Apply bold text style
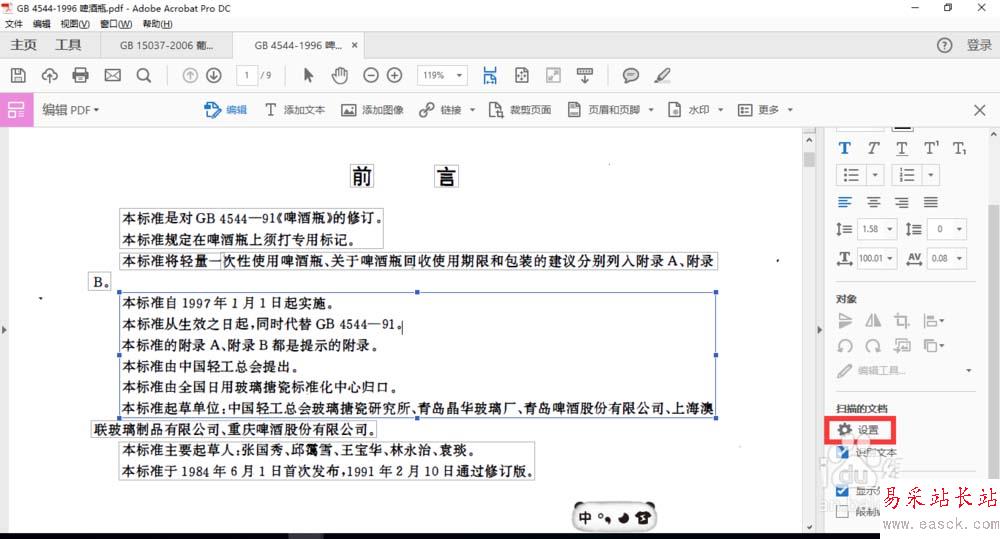The width and height of the screenshot is (1000, 539). 844,149
